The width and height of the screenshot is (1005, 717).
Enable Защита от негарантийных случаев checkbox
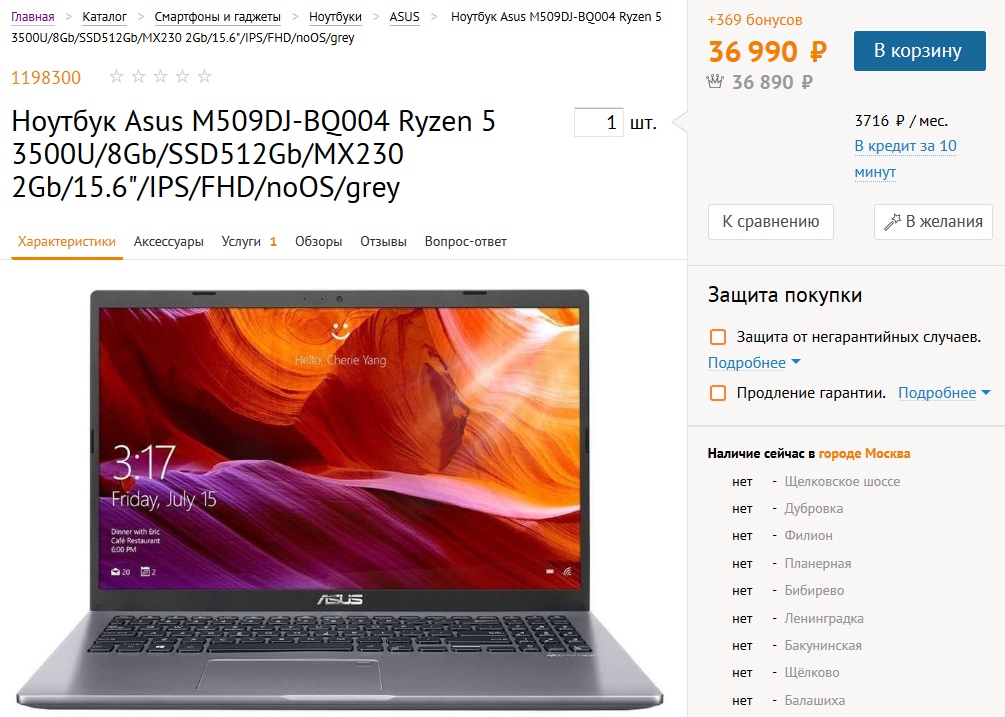718,337
